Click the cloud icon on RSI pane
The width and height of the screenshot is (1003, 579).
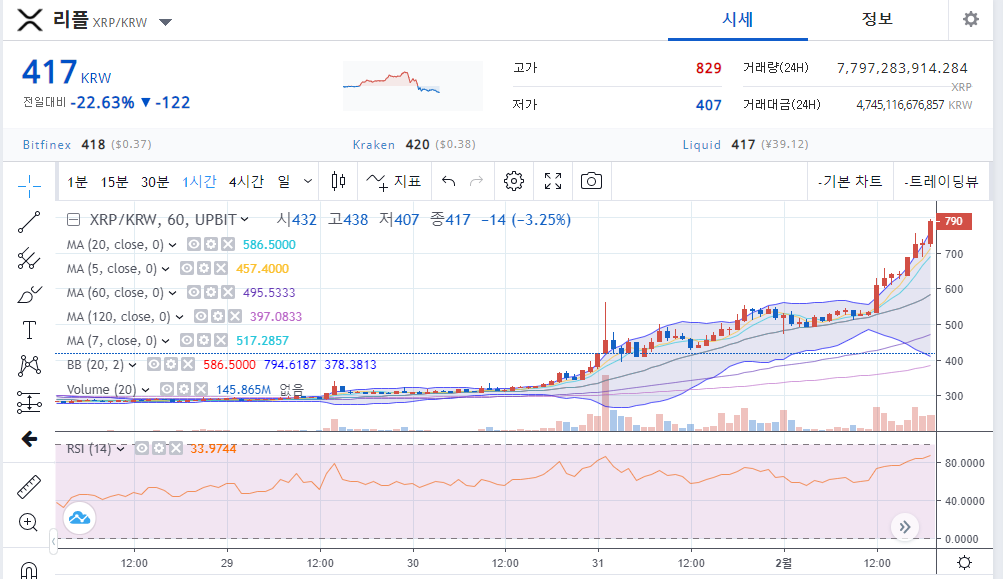pos(79,518)
